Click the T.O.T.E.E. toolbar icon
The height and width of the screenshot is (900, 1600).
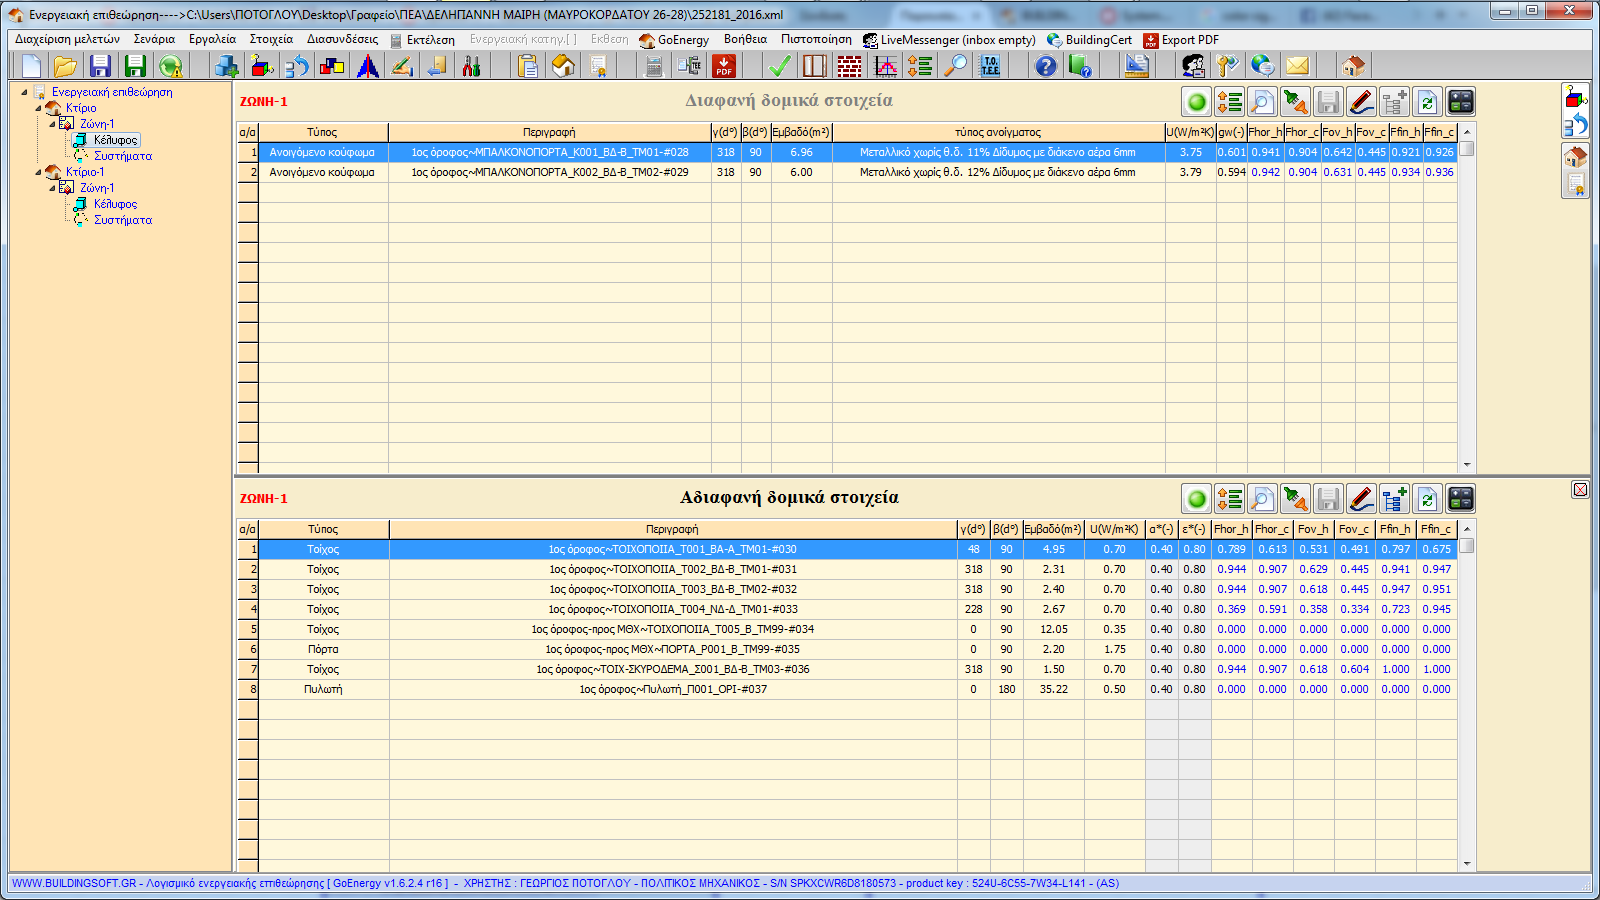click(990, 66)
